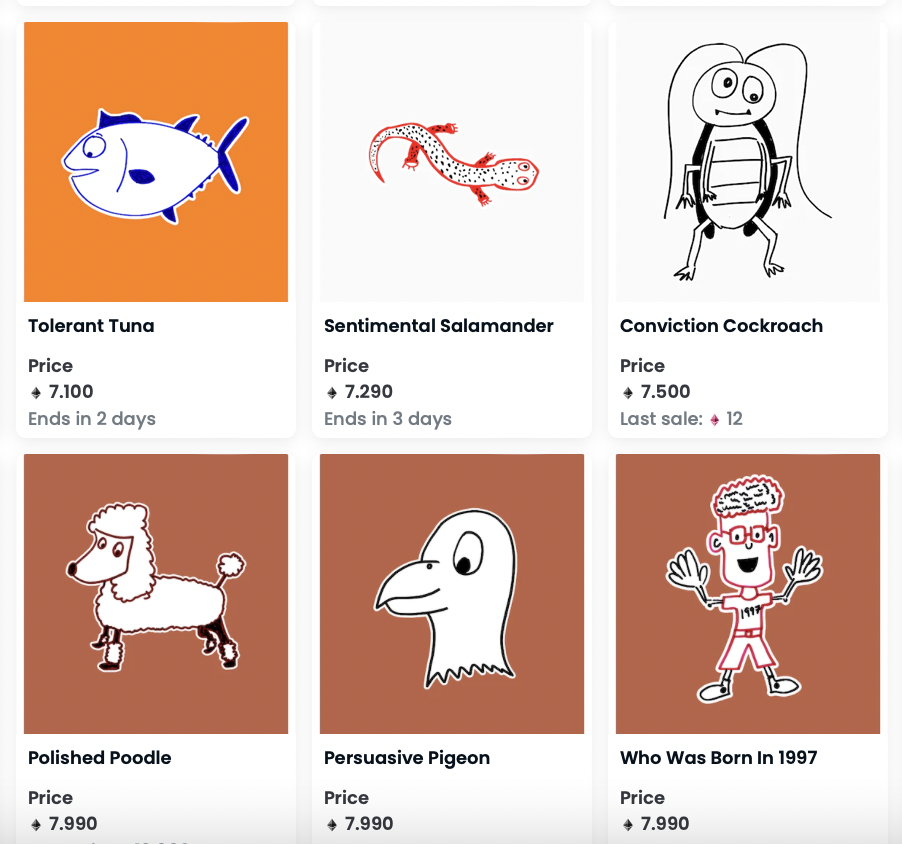Click the Polished Poodle title

tap(100, 758)
